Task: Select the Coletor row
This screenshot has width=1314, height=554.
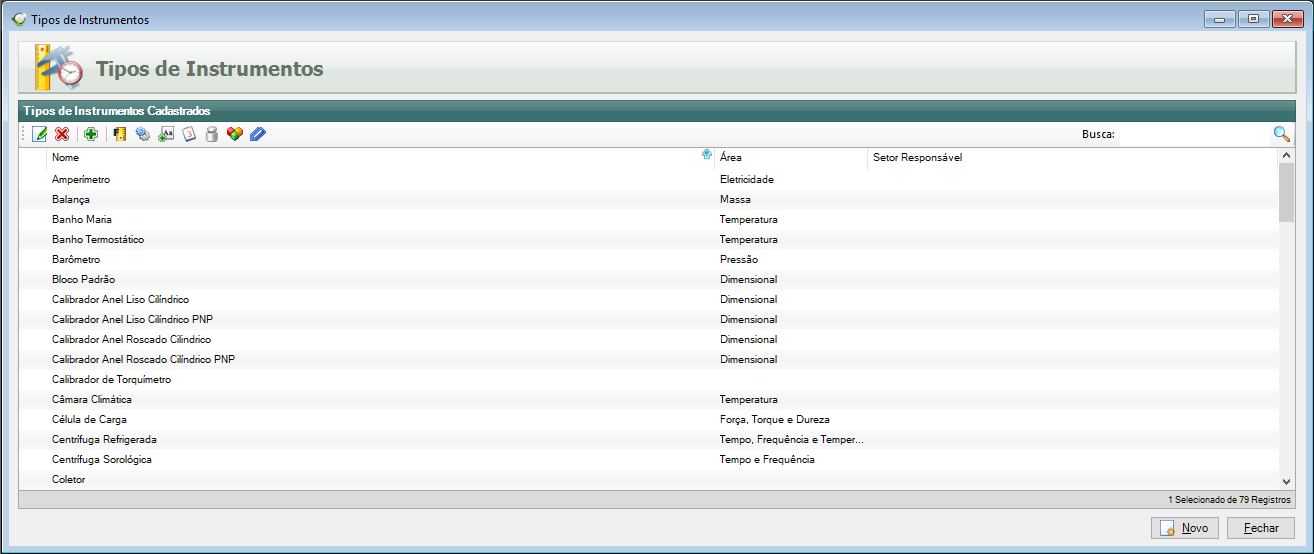Action: tap(648, 480)
